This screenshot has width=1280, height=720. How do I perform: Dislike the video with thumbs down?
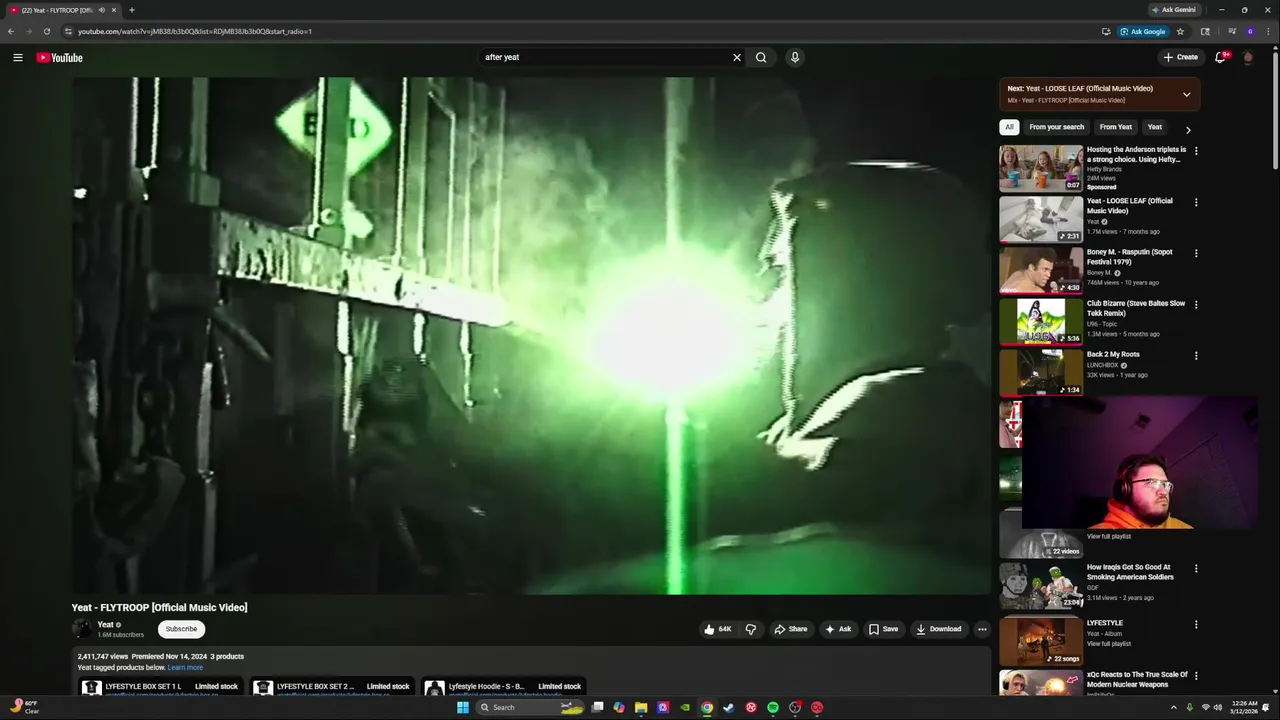pos(751,629)
